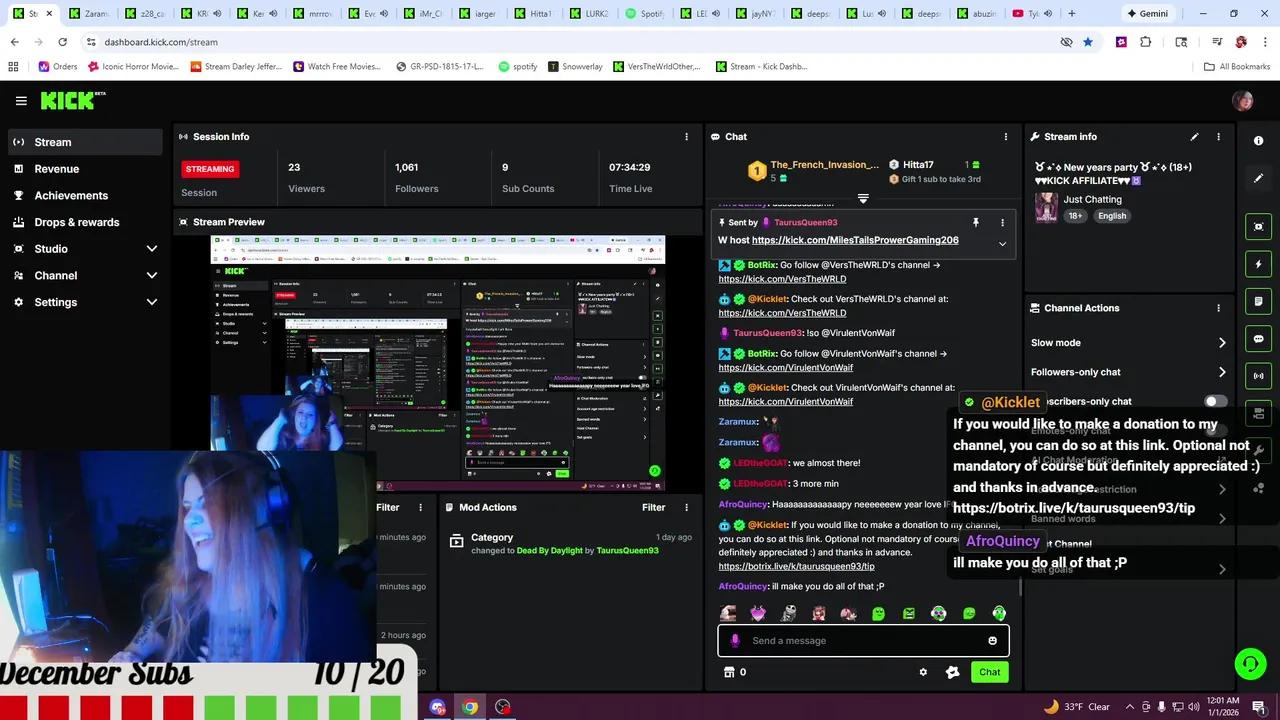Select Stream in the sidebar
1280x720 pixels.
pyautogui.click(x=85, y=142)
